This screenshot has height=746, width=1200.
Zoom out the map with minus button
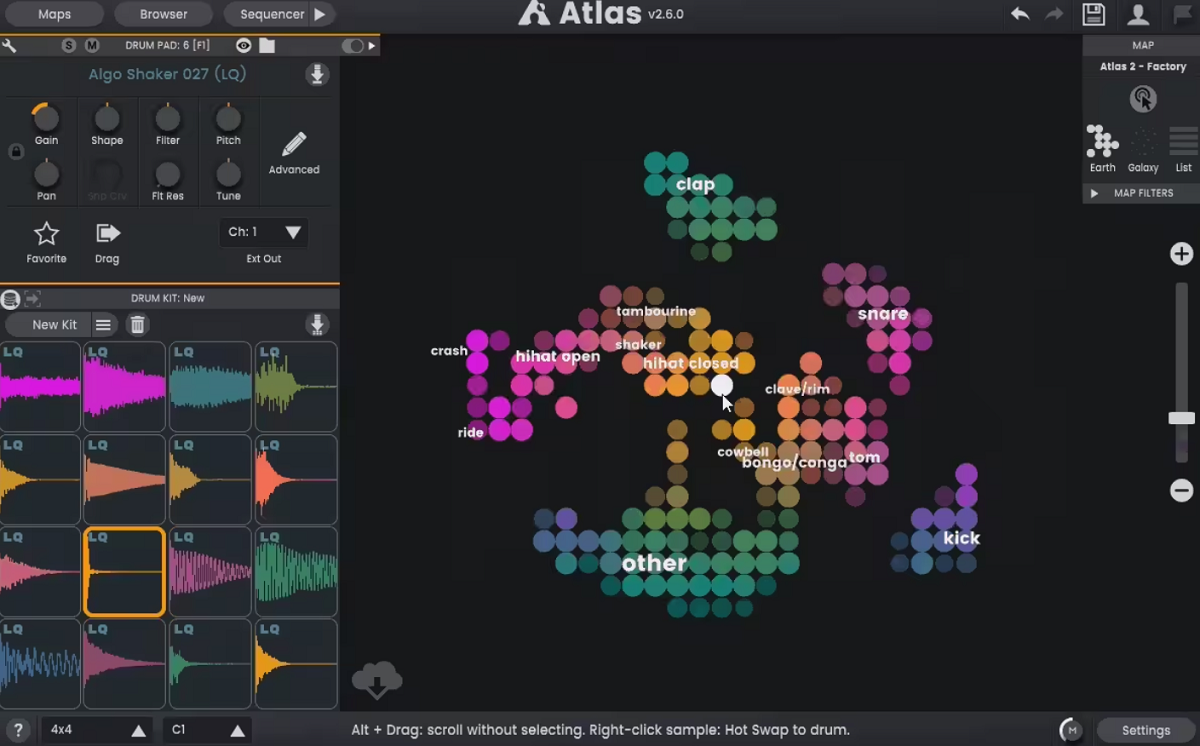pyautogui.click(x=1182, y=490)
